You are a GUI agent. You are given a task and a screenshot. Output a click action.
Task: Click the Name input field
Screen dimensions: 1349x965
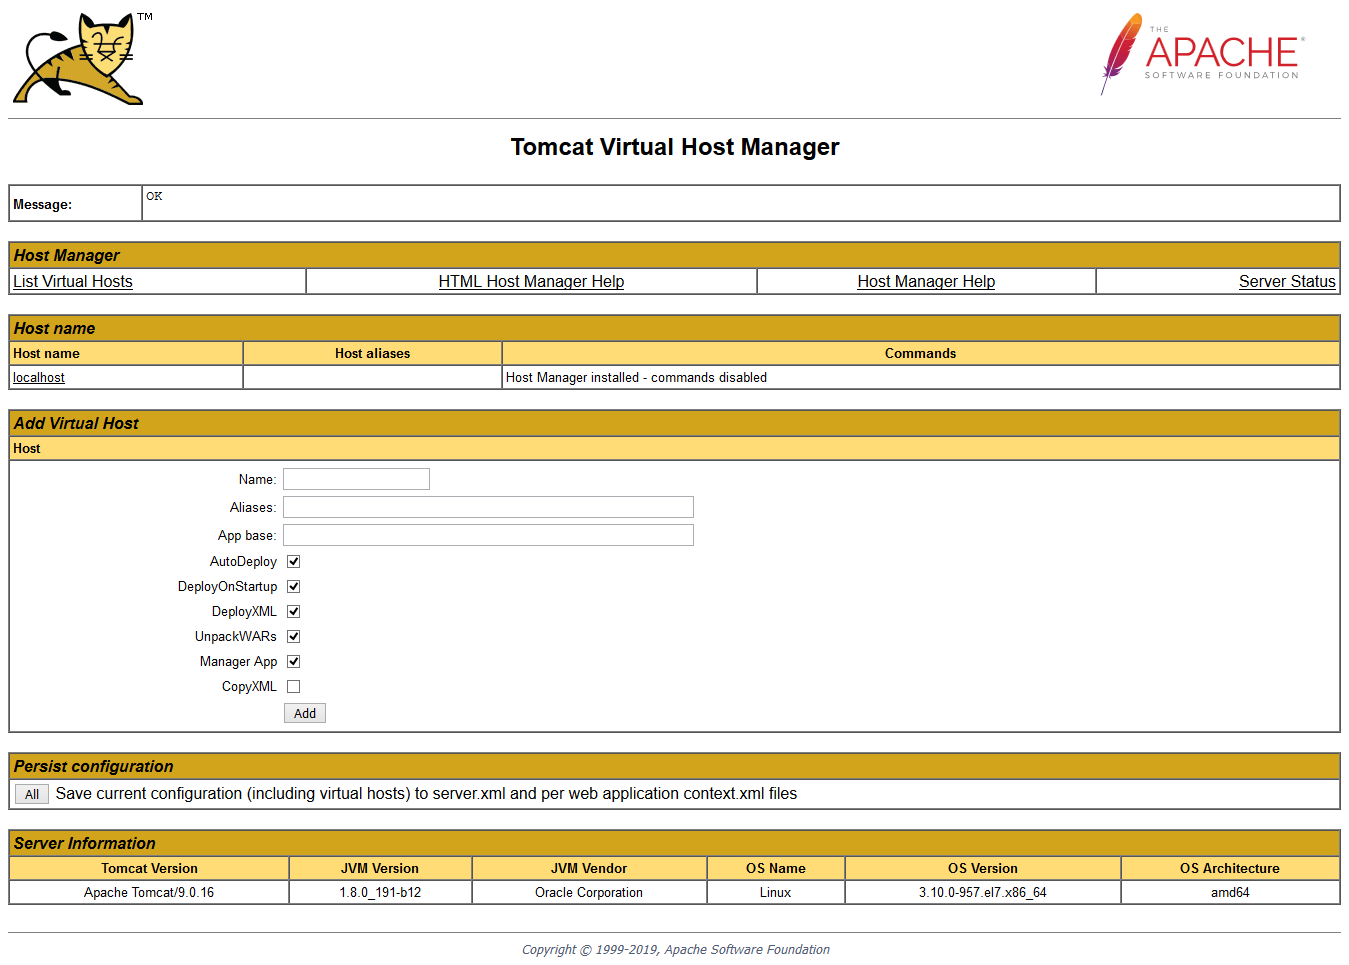pos(355,478)
